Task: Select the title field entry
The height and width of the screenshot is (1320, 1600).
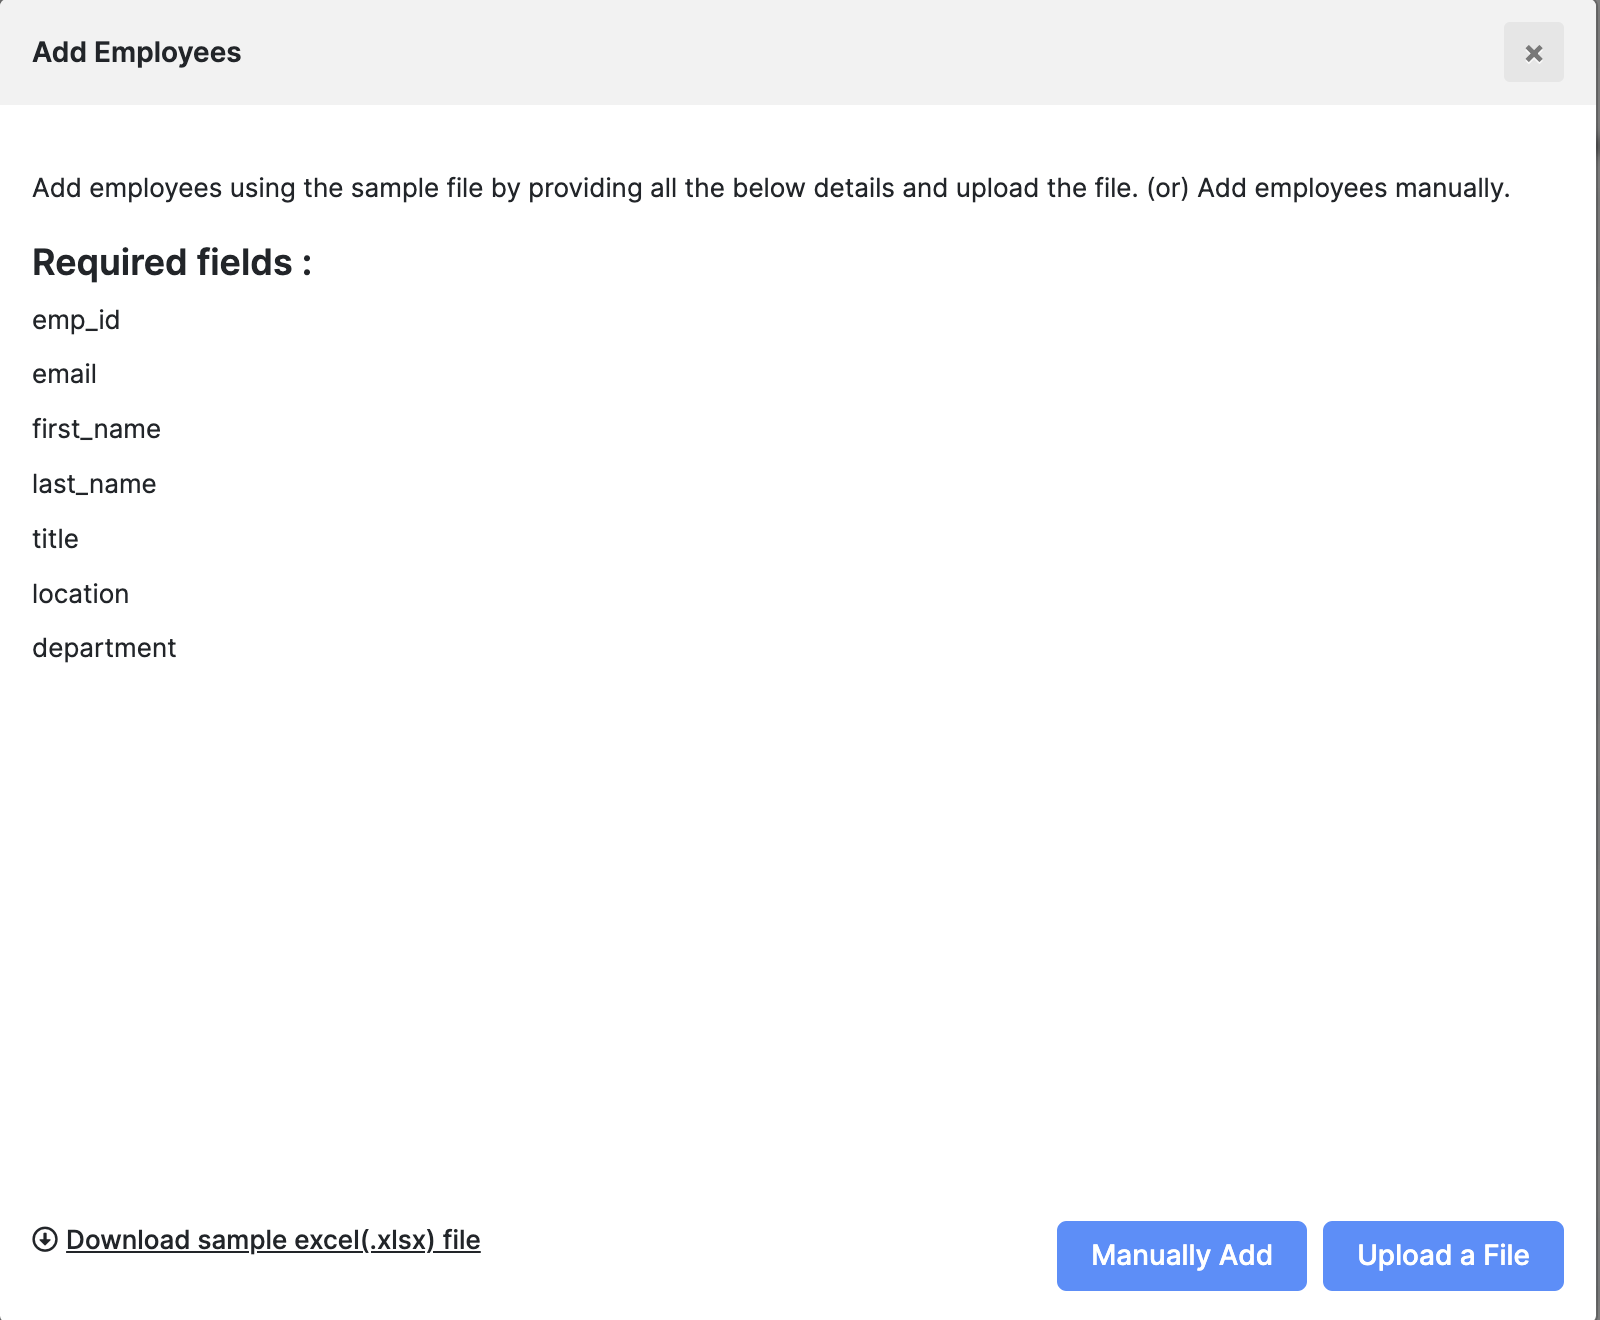Action: pyautogui.click(x=55, y=539)
